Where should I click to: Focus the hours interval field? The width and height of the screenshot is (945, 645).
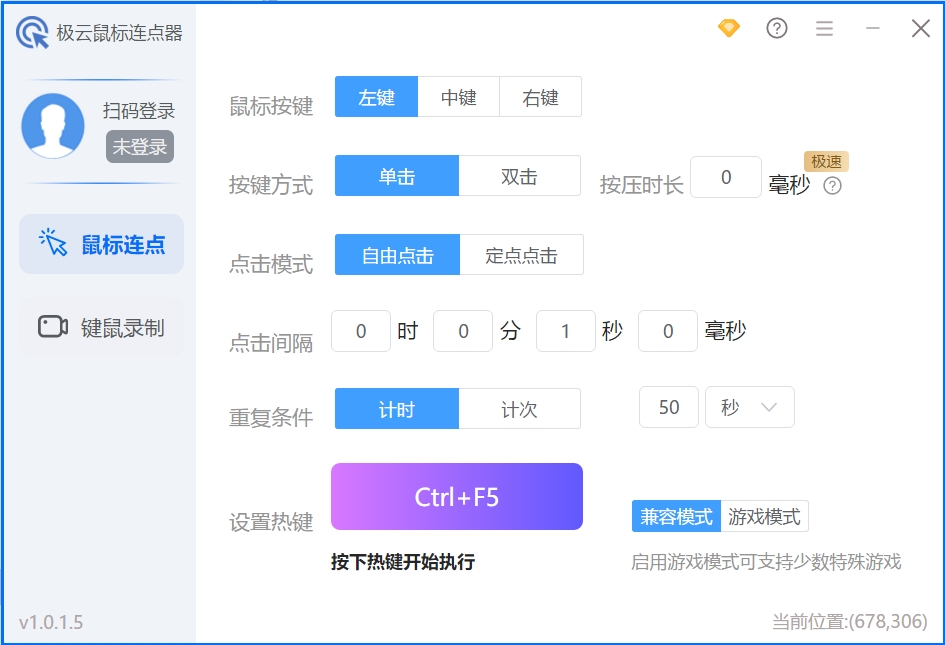(361, 331)
